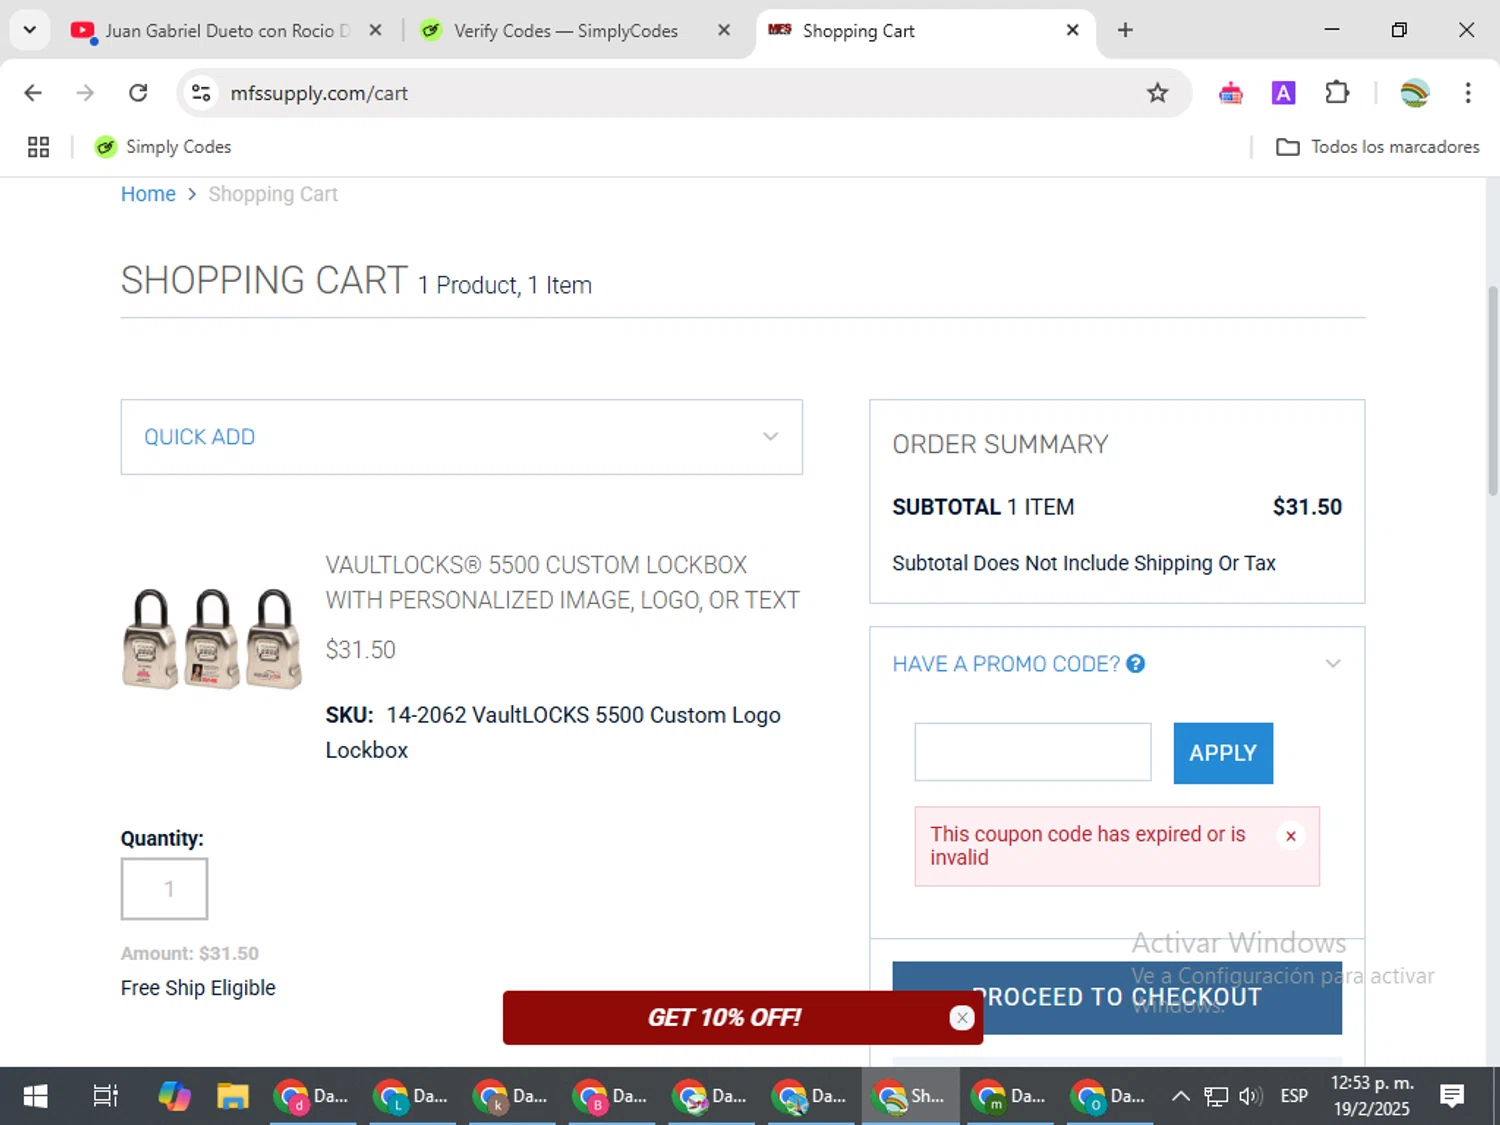Go to Home breadcrumb link

pyautogui.click(x=148, y=194)
